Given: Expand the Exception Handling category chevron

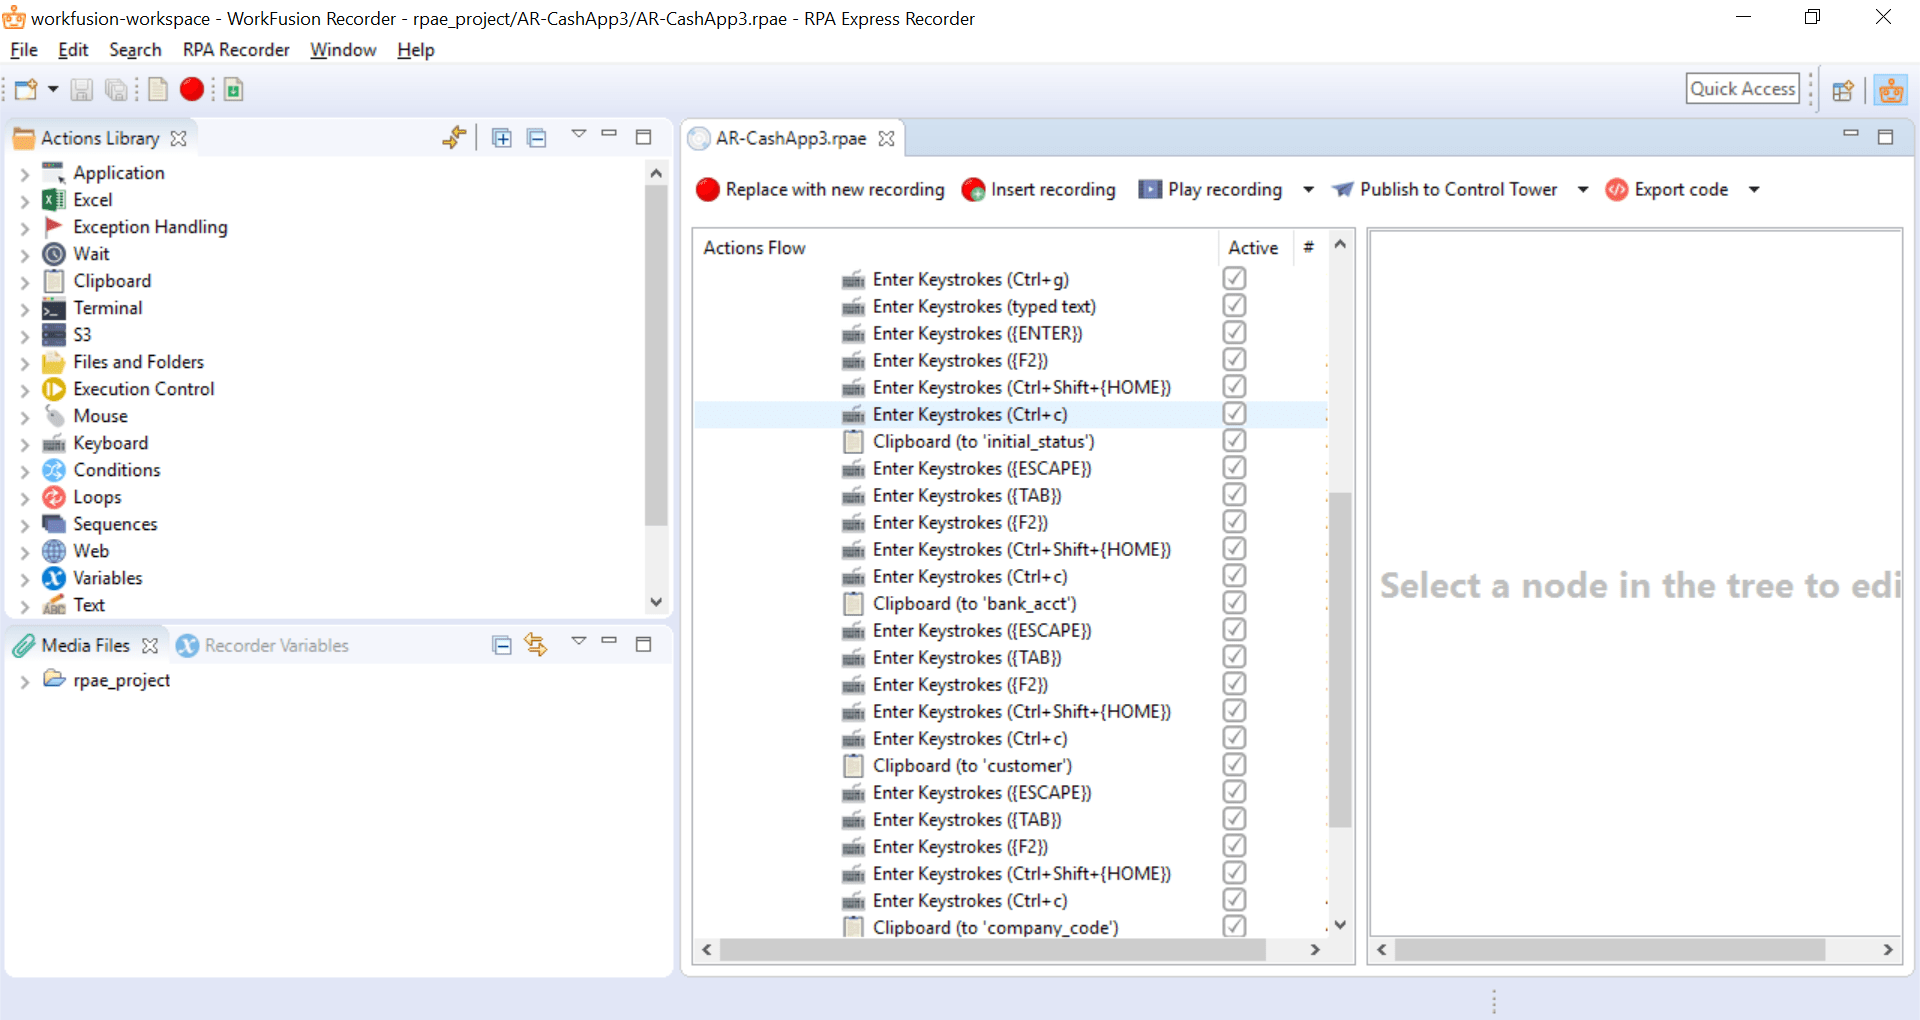Looking at the screenshot, I should pos(25,228).
